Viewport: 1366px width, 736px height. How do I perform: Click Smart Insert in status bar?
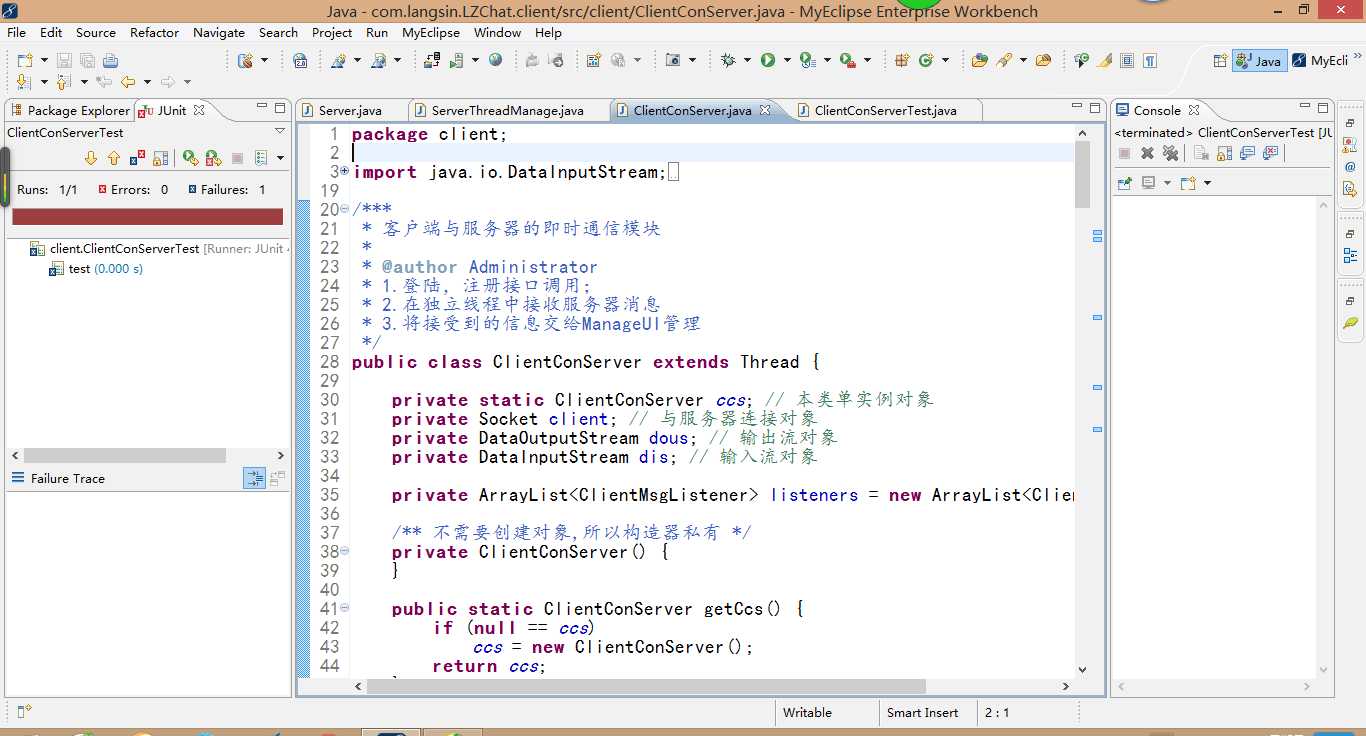tap(922, 713)
